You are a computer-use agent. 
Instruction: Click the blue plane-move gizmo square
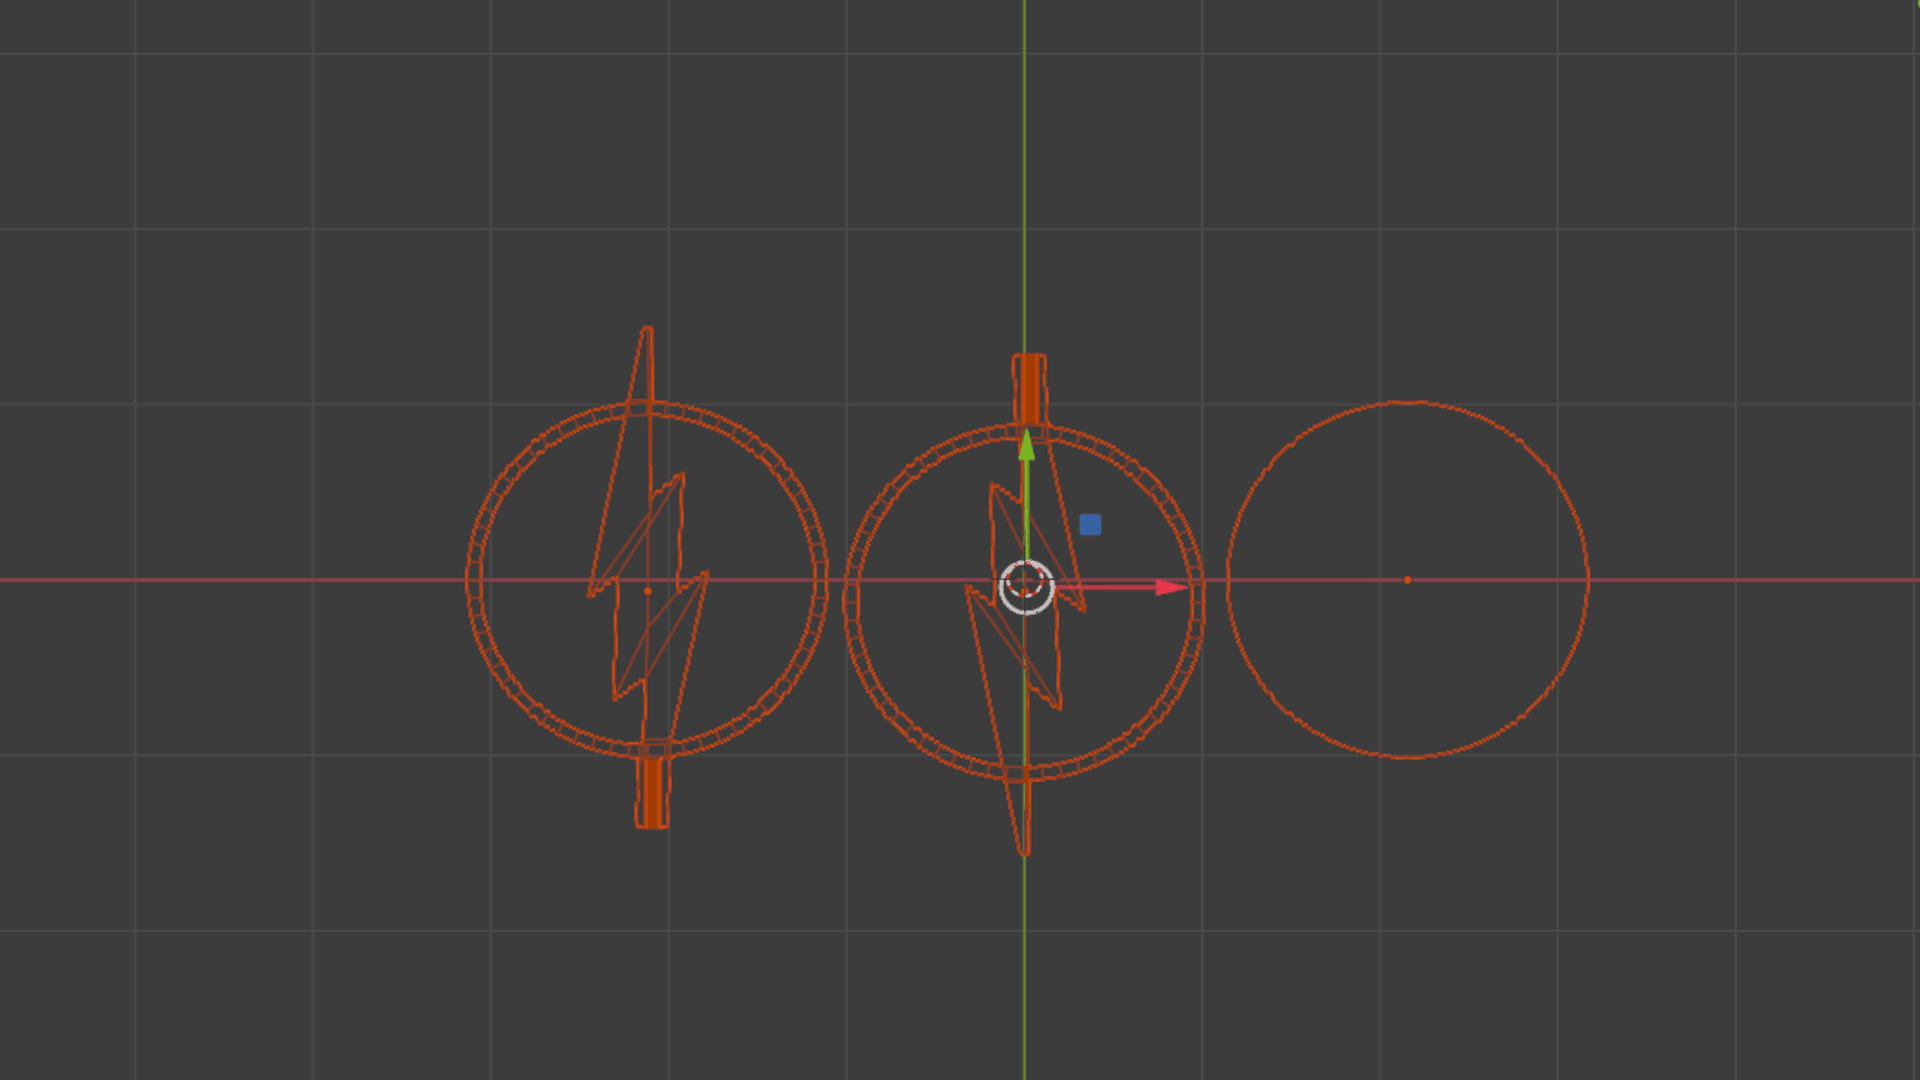coord(1090,525)
